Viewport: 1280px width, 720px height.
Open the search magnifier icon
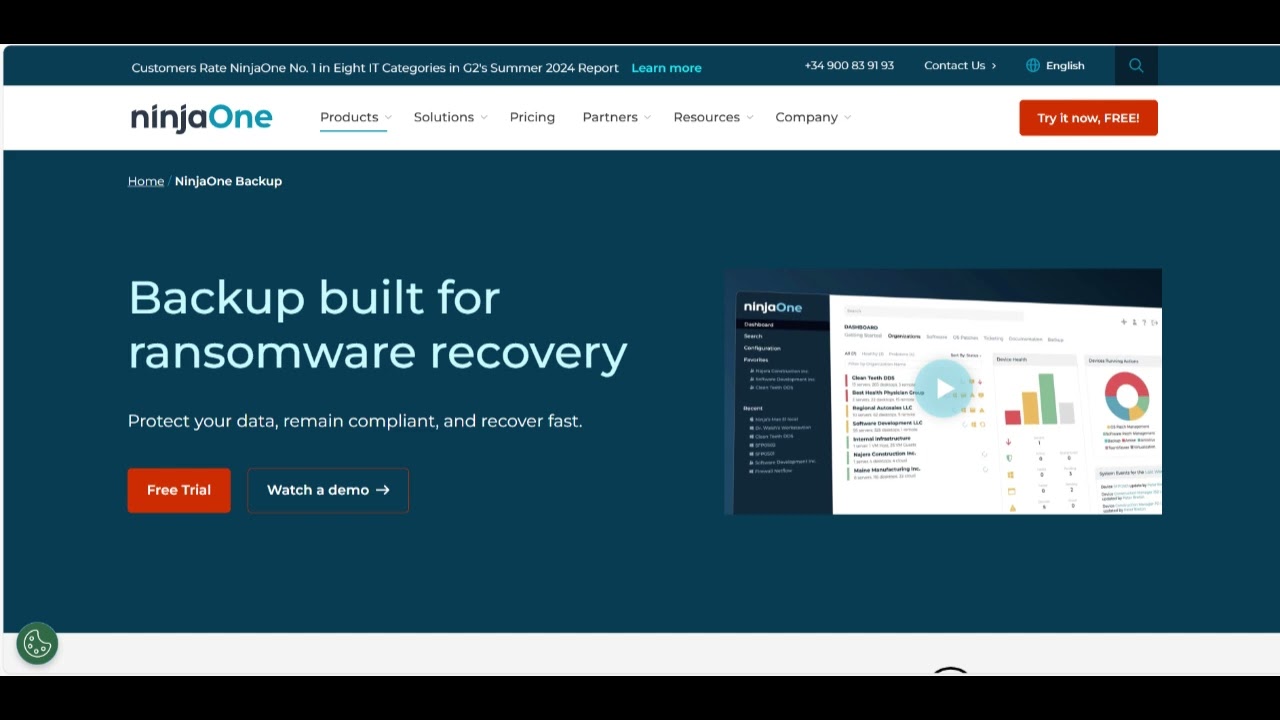click(x=1136, y=66)
